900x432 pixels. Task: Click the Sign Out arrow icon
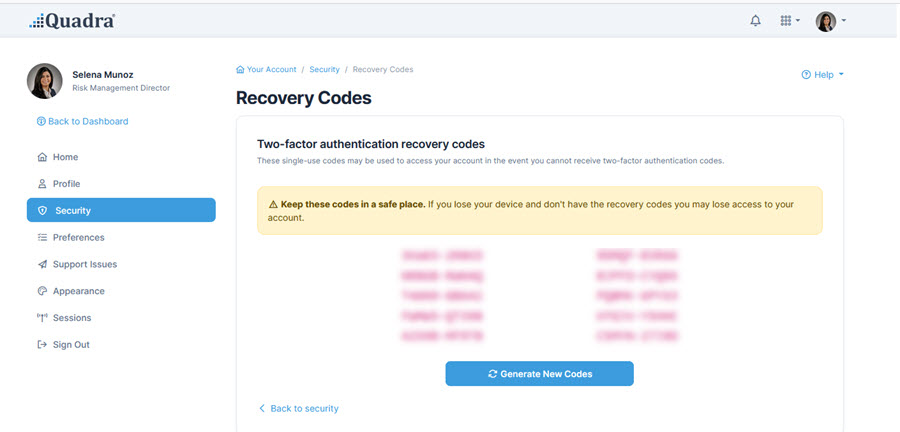[x=42, y=345]
